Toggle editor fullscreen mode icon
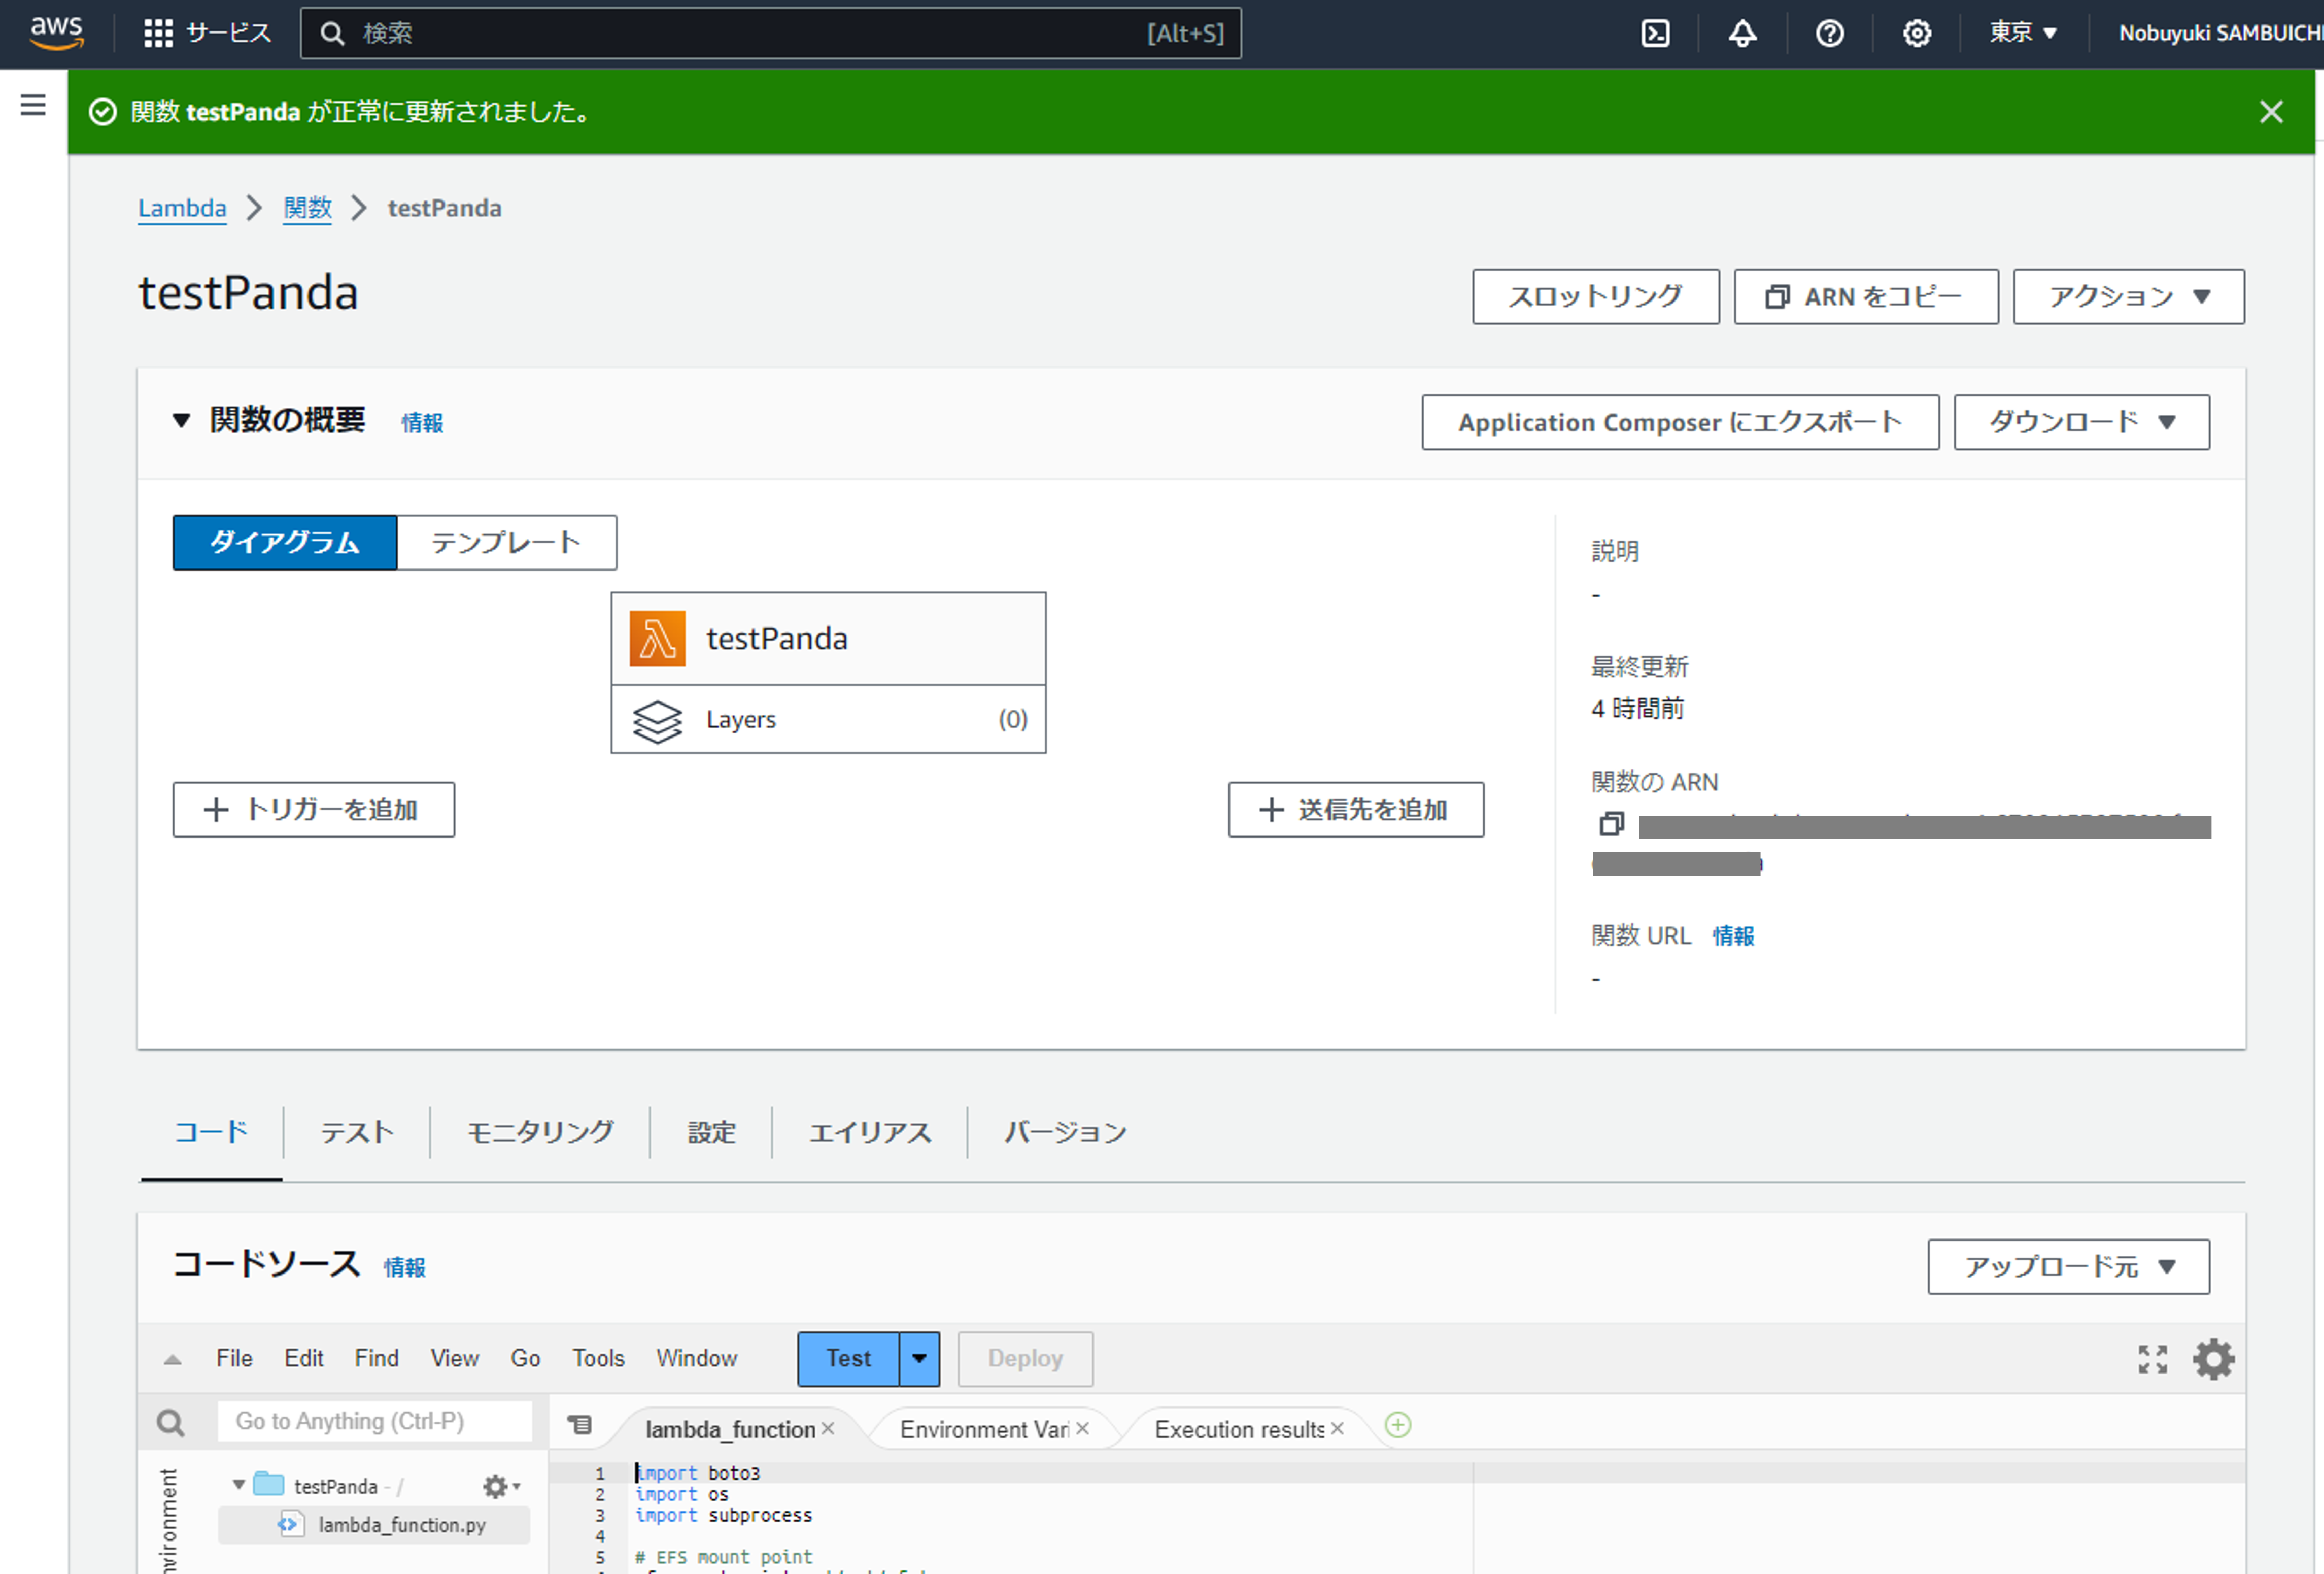 coord(2152,1359)
